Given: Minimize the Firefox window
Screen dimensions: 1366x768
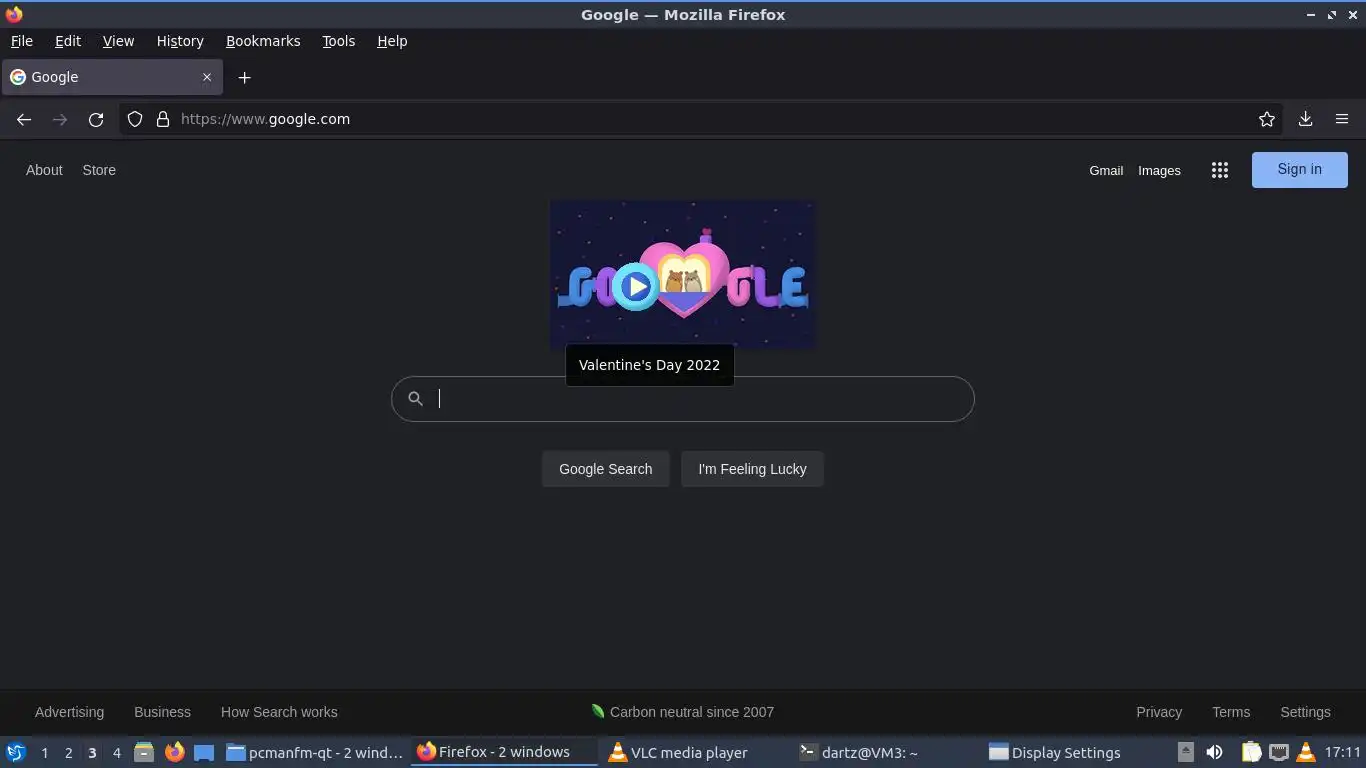Looking at the screenshot, I should point(1311,15).
